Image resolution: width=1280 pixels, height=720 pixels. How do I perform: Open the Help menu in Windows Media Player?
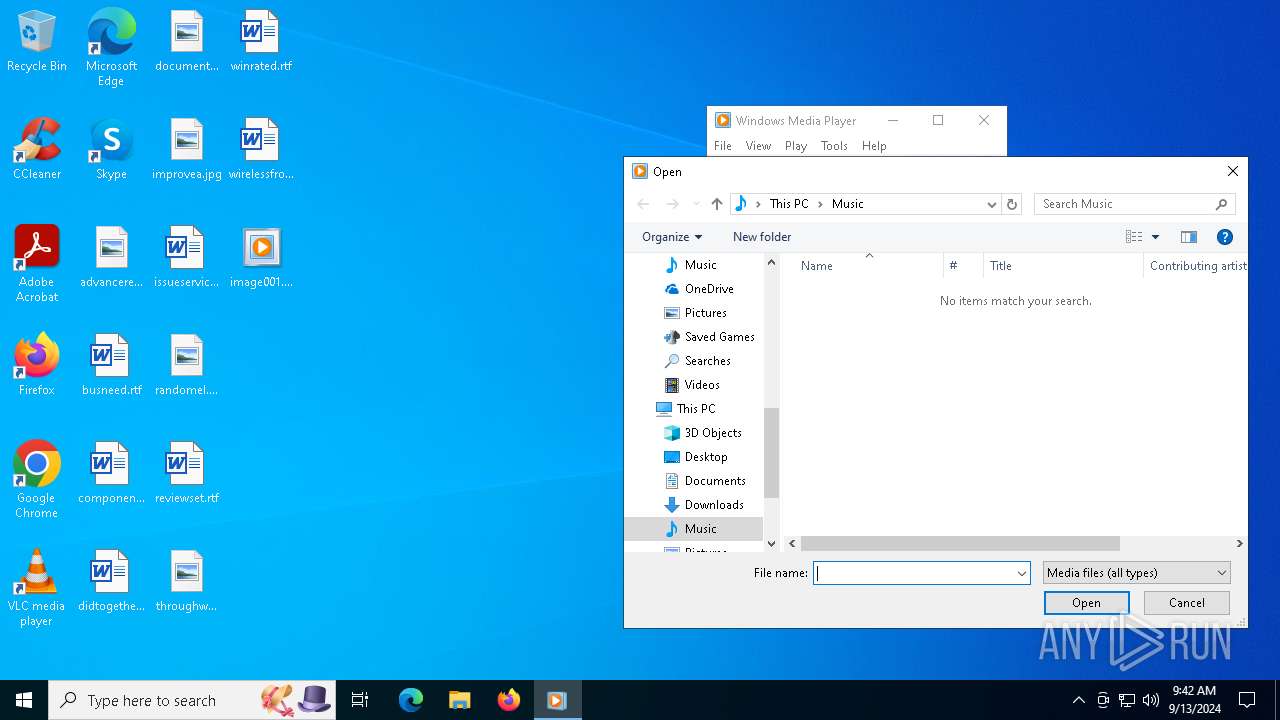click(874, 146)
